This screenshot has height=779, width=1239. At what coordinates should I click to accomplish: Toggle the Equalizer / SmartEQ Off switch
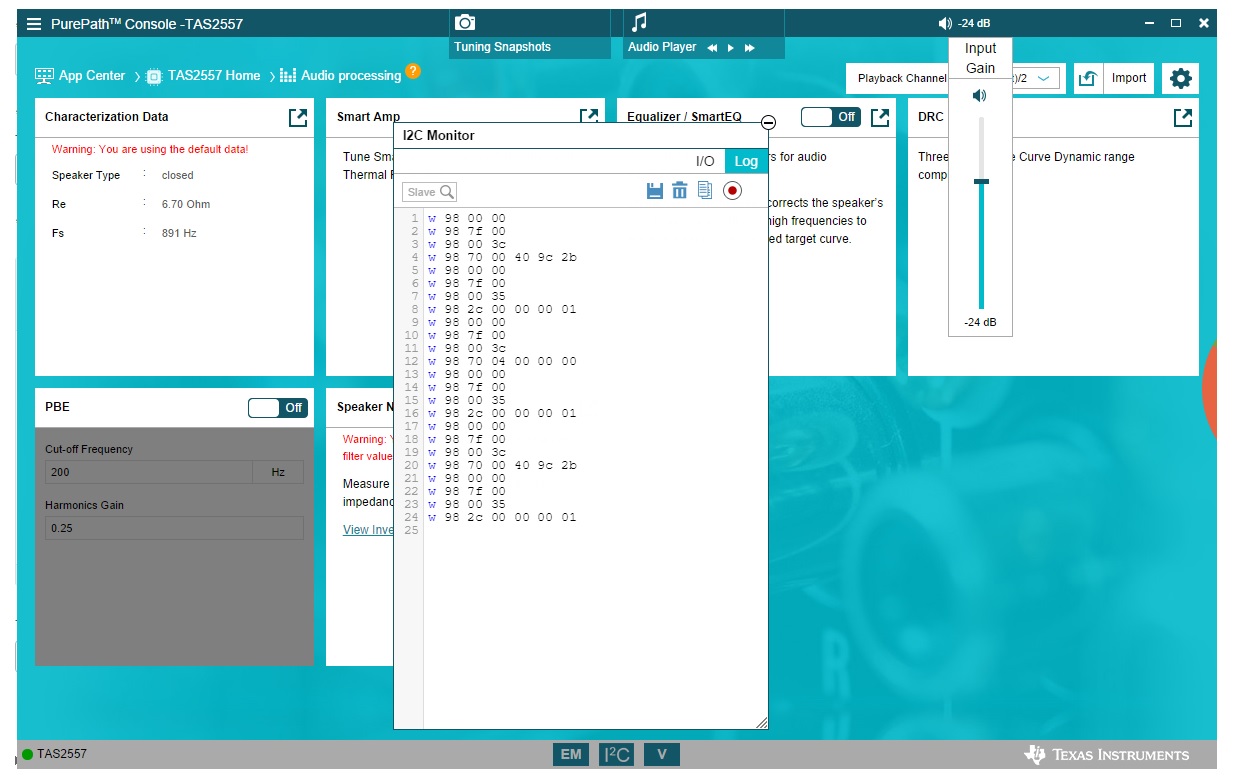pyautogui.click(x=830, y=117)
